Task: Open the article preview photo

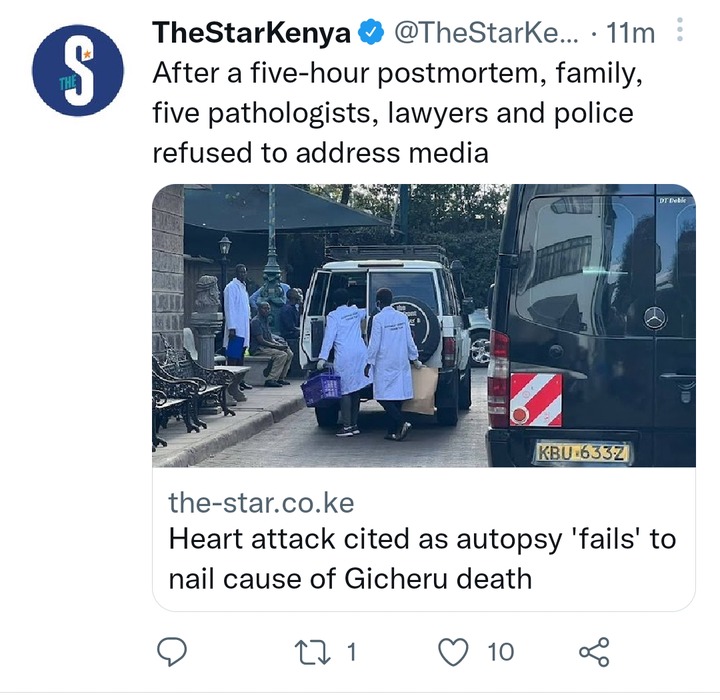Action: (x=424, y=326)
